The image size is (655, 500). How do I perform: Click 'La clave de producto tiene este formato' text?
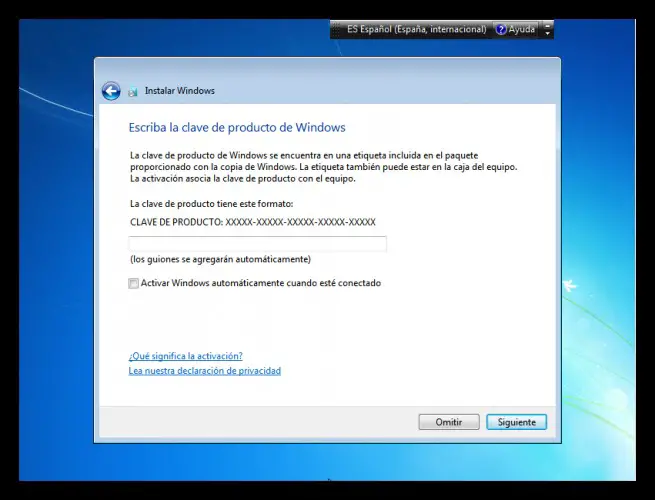pos(211,204)
